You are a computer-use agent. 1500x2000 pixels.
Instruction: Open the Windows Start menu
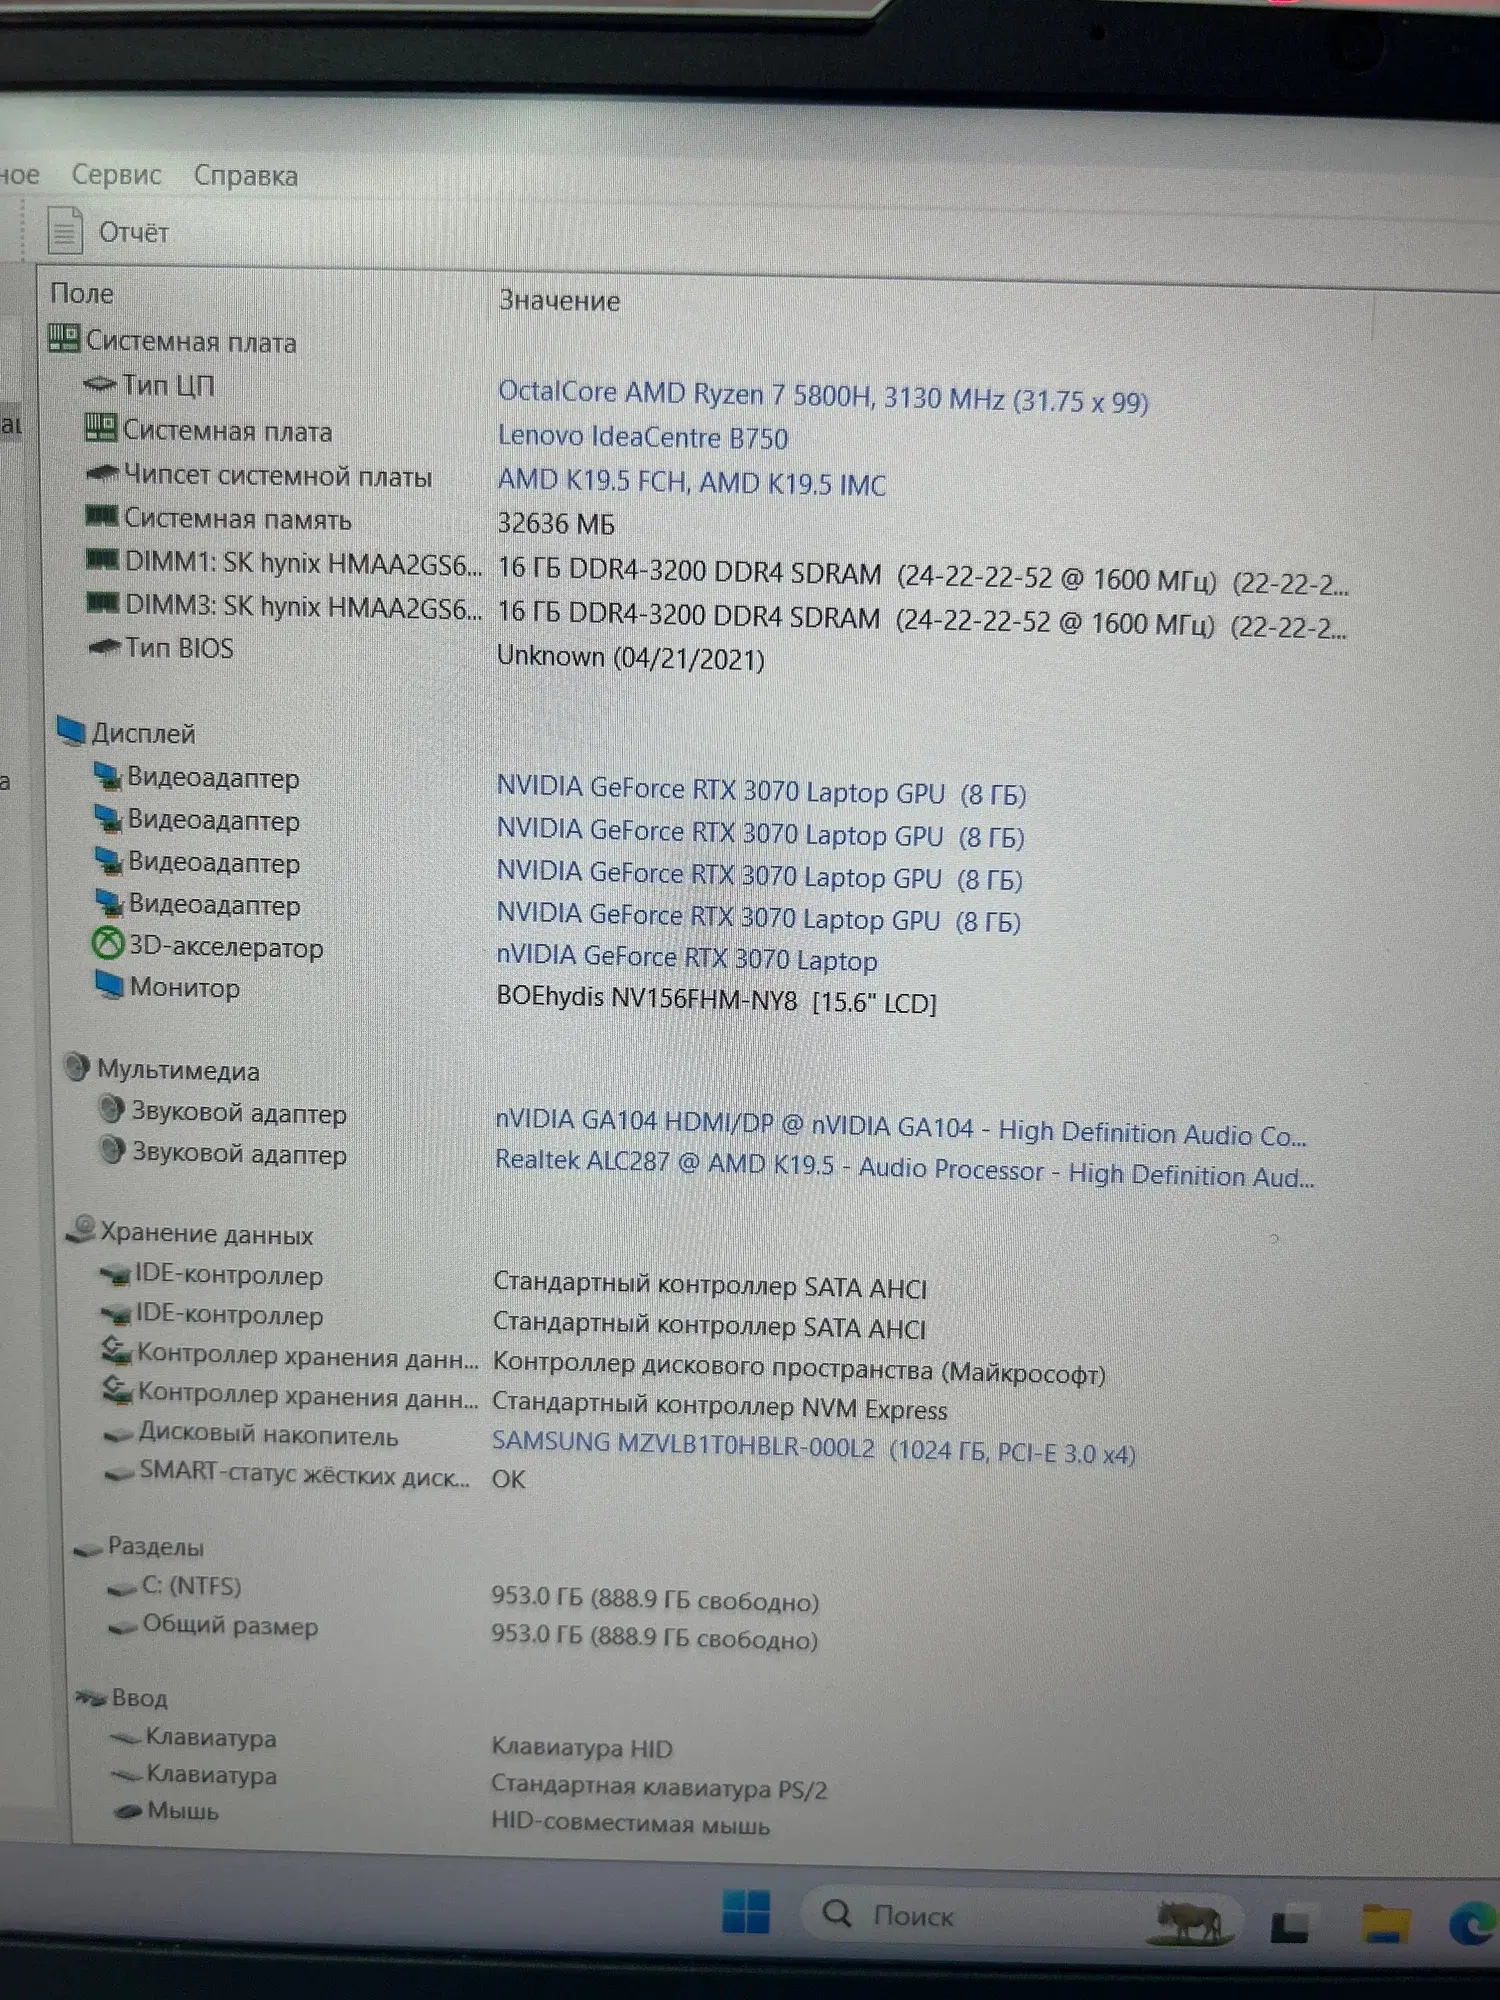pyautogui.click(x=746, y=1912)
